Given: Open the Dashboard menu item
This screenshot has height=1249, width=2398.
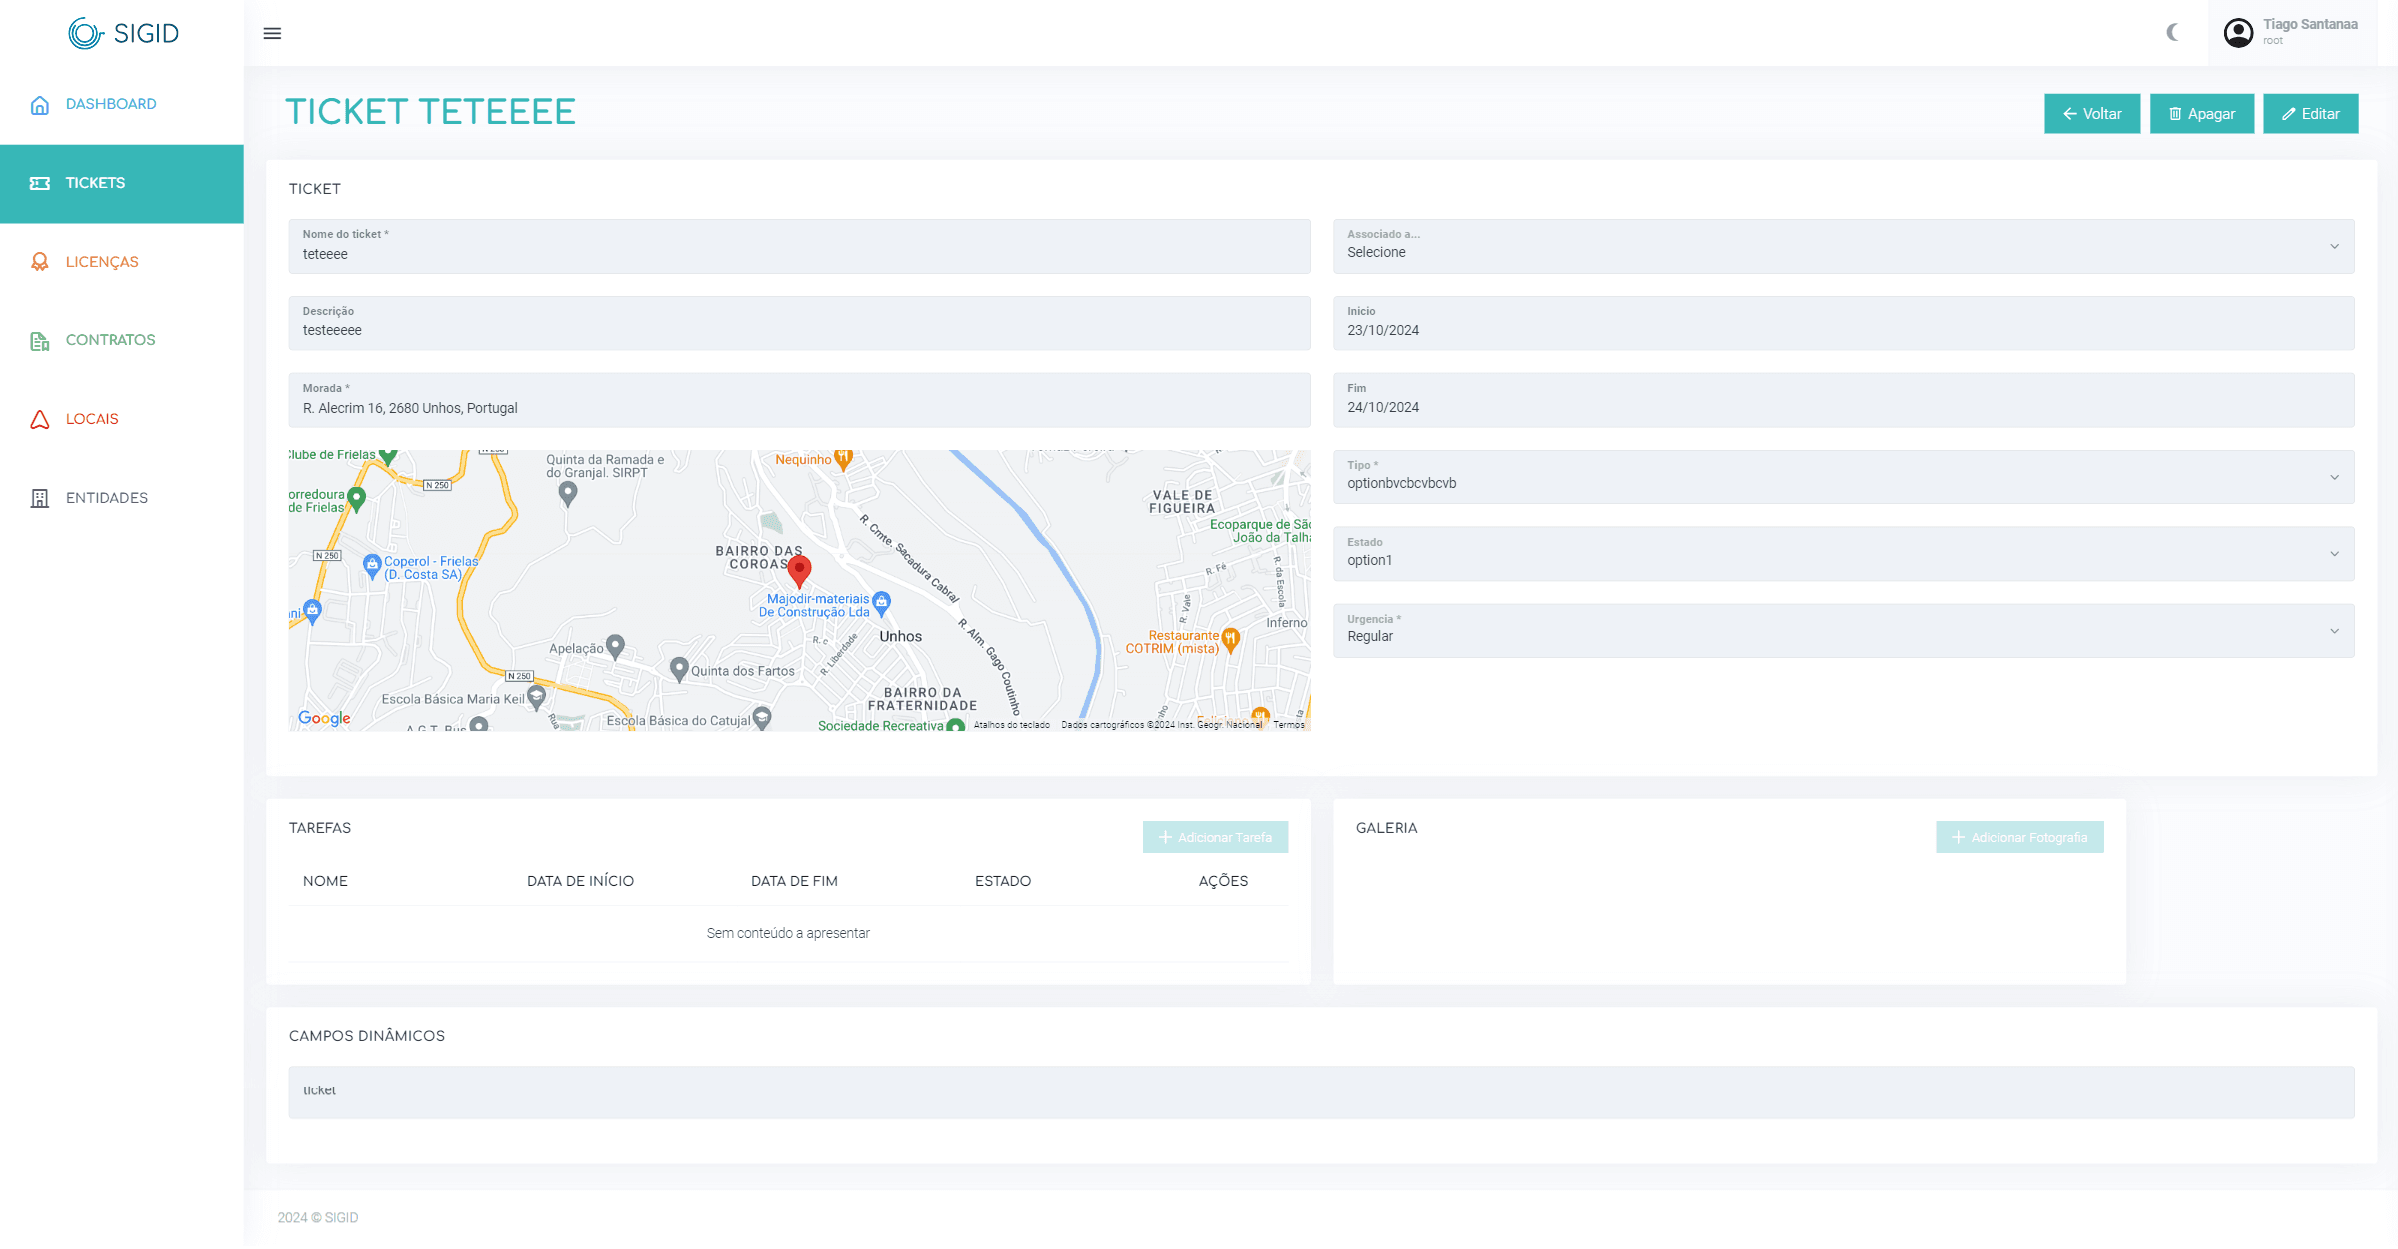Looking at the screenshot, I should point(110,104).
